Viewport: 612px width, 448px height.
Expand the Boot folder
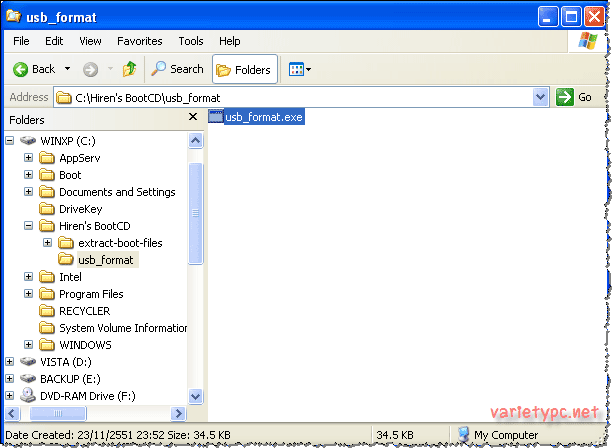click(x=28, y=174)
